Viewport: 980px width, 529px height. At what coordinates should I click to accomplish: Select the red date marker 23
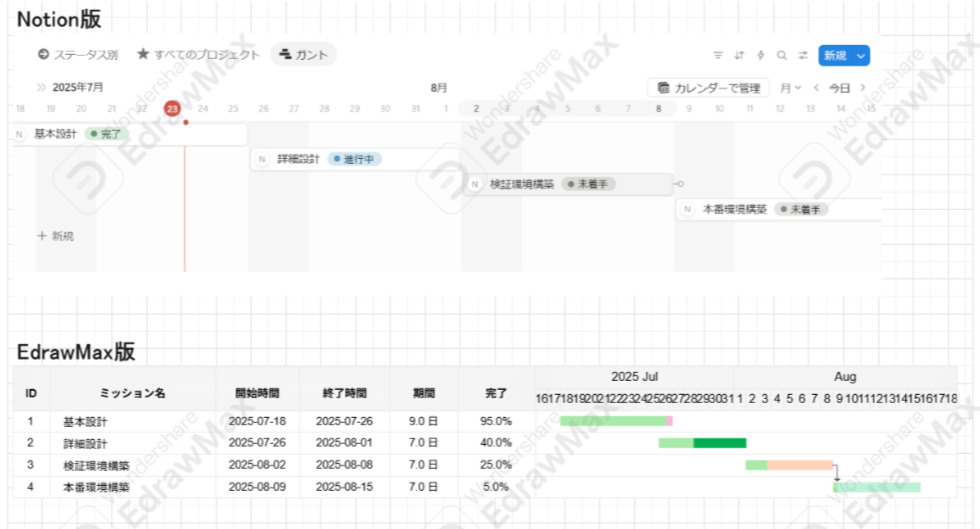(172, 109)
